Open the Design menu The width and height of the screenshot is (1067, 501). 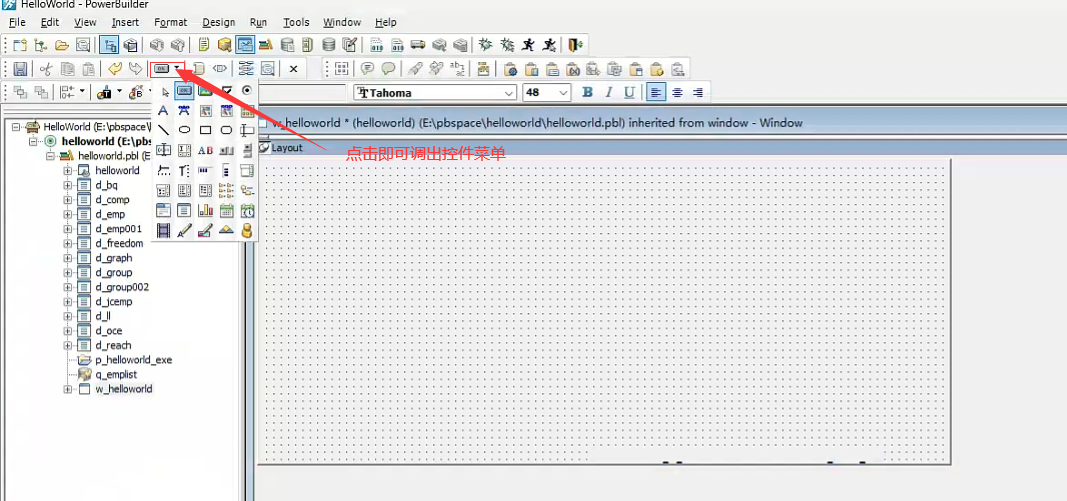click(x=218, y=22)
